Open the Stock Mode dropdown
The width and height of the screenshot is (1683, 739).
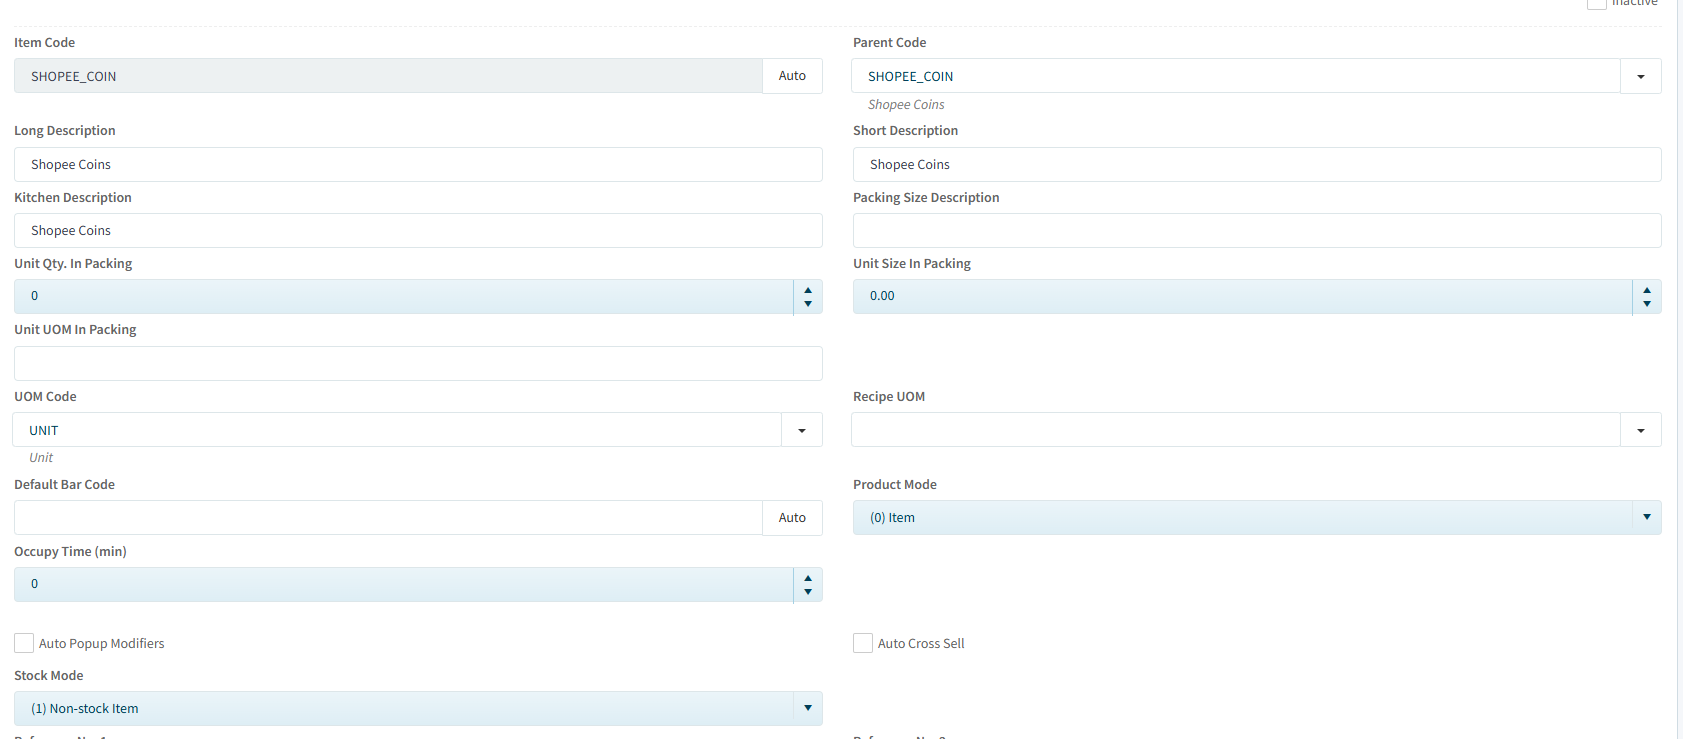(x=418, y=709)
